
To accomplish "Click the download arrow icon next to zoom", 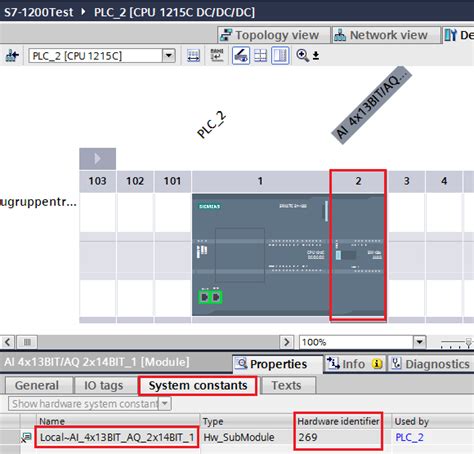I will click(x=316, y=56).
